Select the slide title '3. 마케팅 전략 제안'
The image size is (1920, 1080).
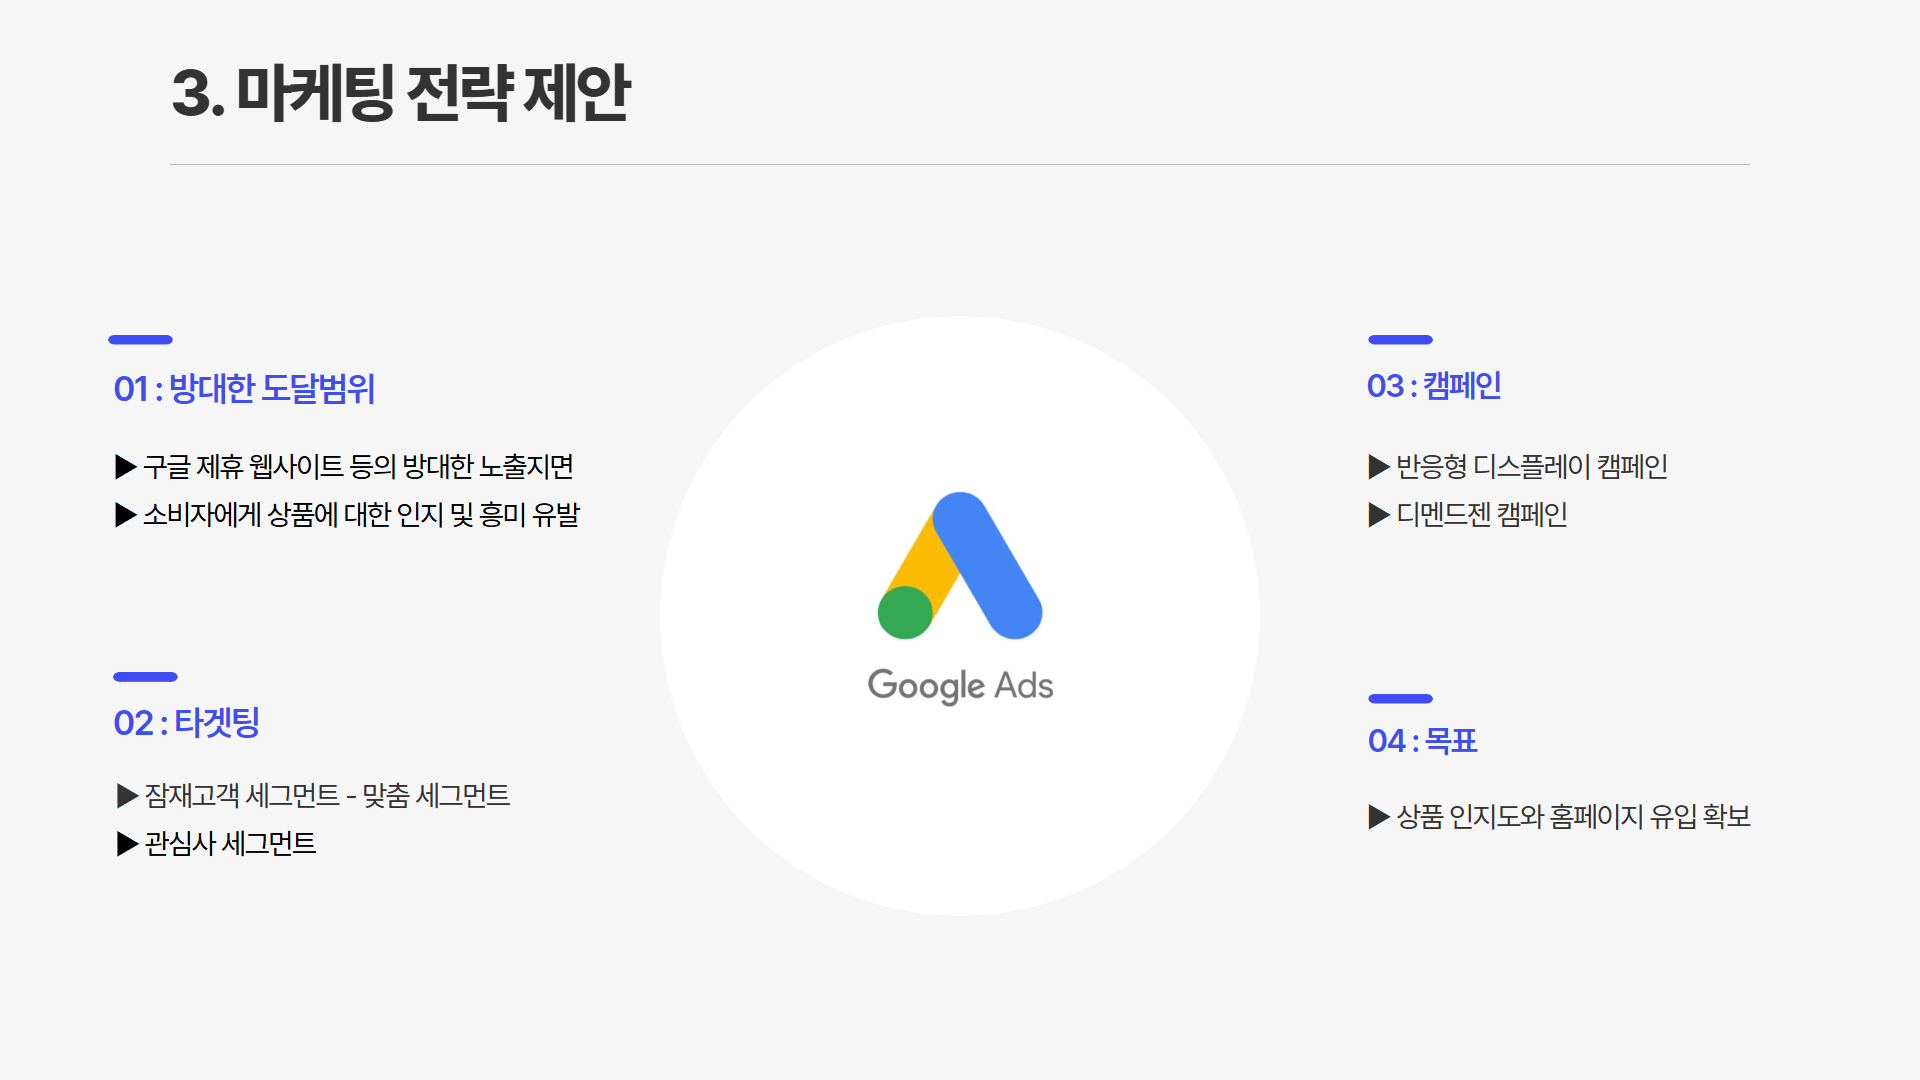(401, 93)
